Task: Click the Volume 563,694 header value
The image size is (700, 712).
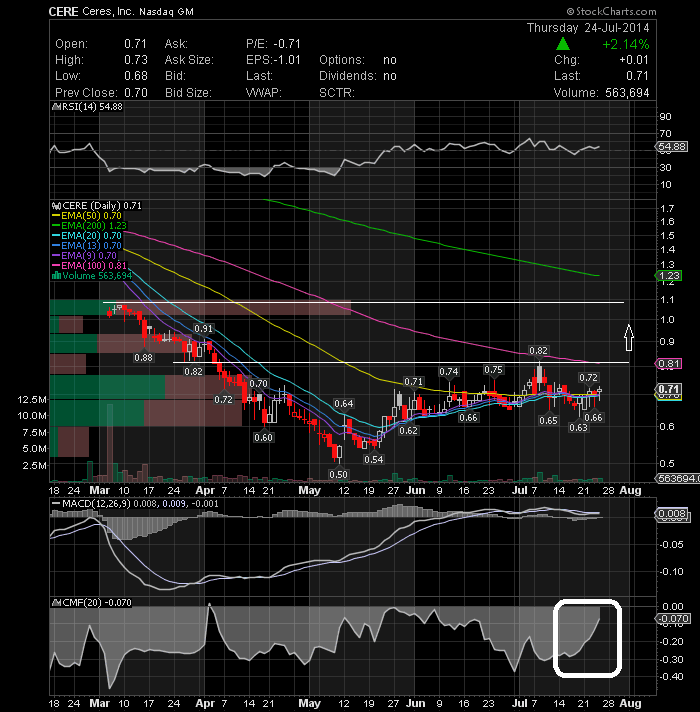Action: (627, 93)
